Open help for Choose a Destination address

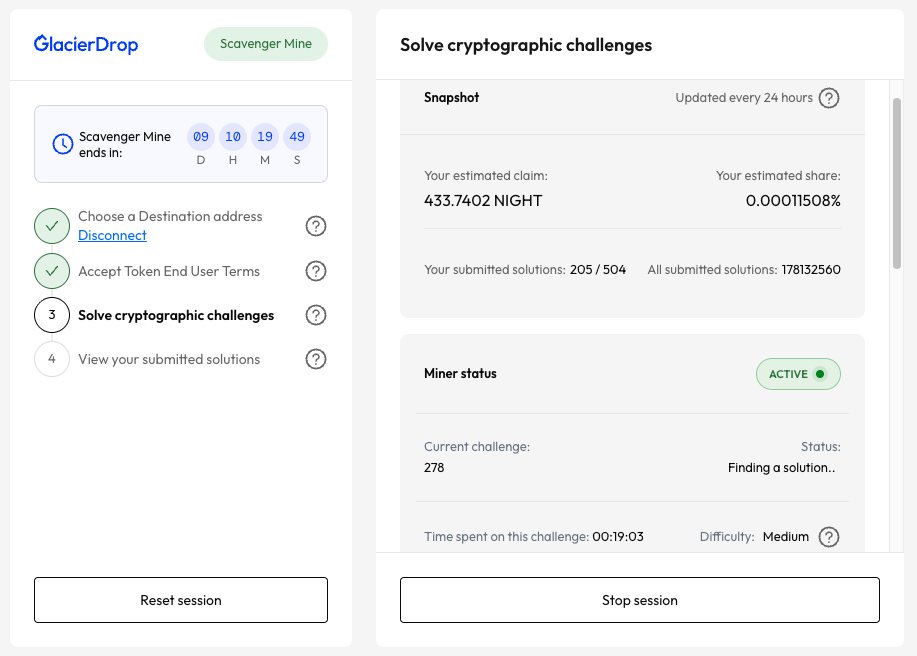pos(316,226)
